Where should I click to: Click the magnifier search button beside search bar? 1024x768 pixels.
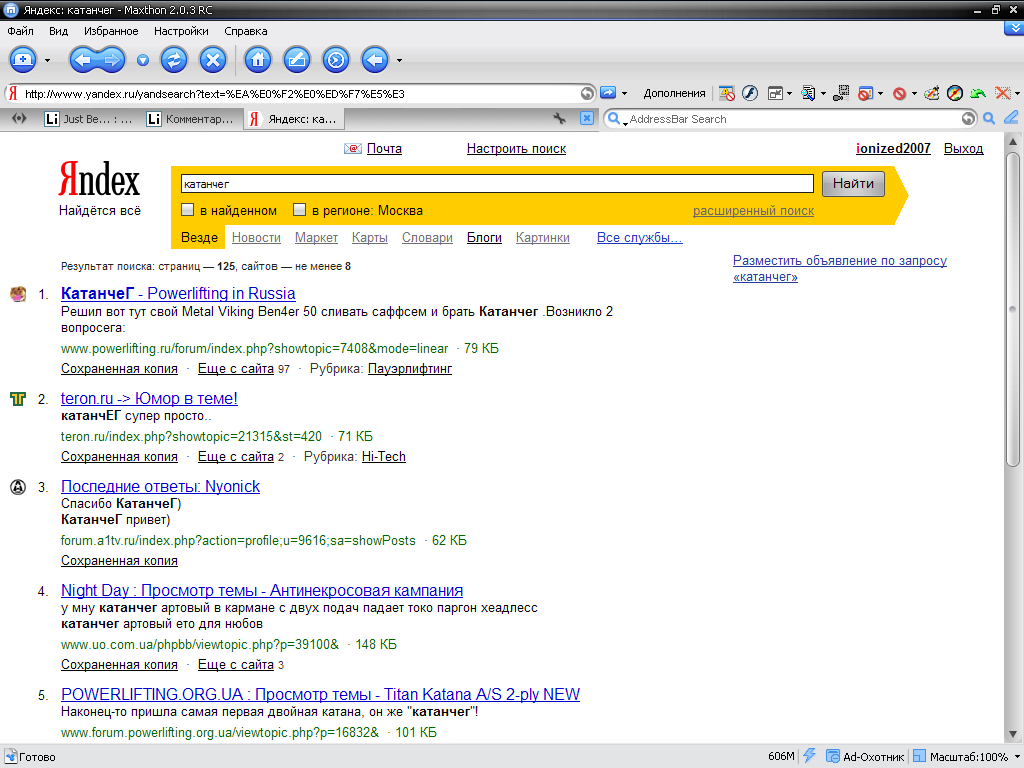(989, 118)
